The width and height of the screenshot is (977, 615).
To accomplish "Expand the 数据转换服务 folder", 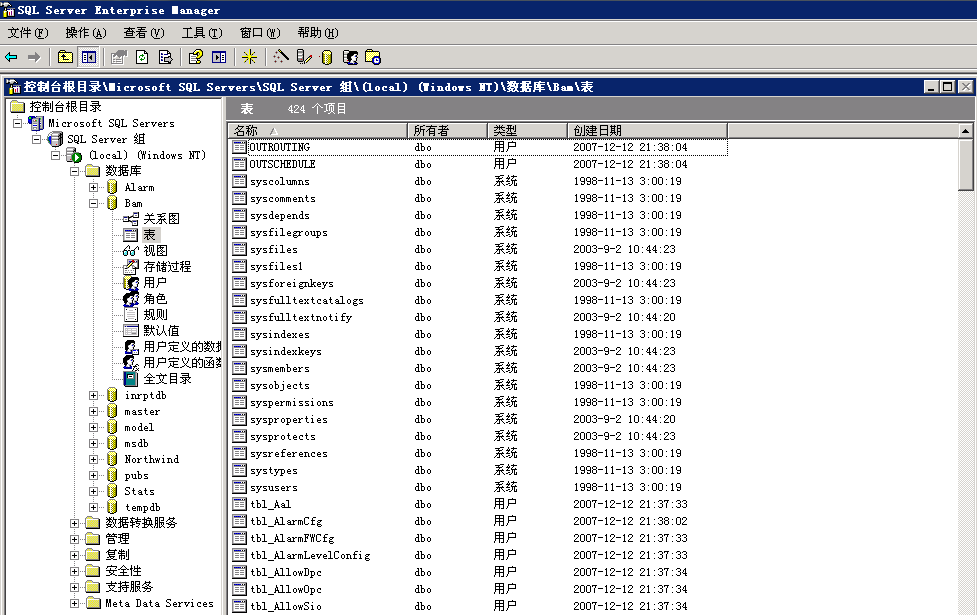I will [74, 523].
